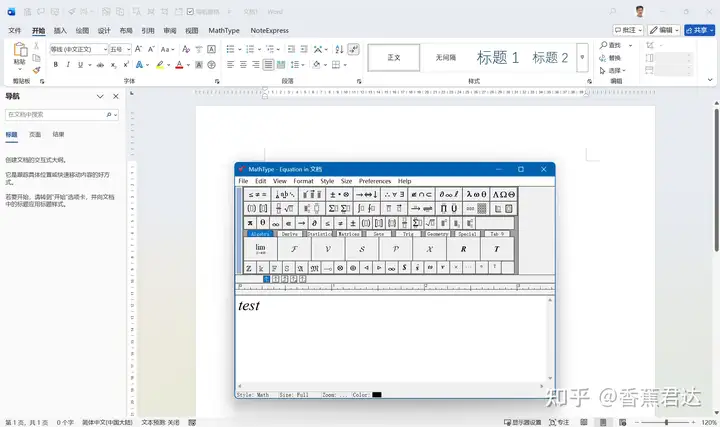Screen dimensions: 720x427
Task: Click the Format Painter brush icon
Action: (36, 70)
